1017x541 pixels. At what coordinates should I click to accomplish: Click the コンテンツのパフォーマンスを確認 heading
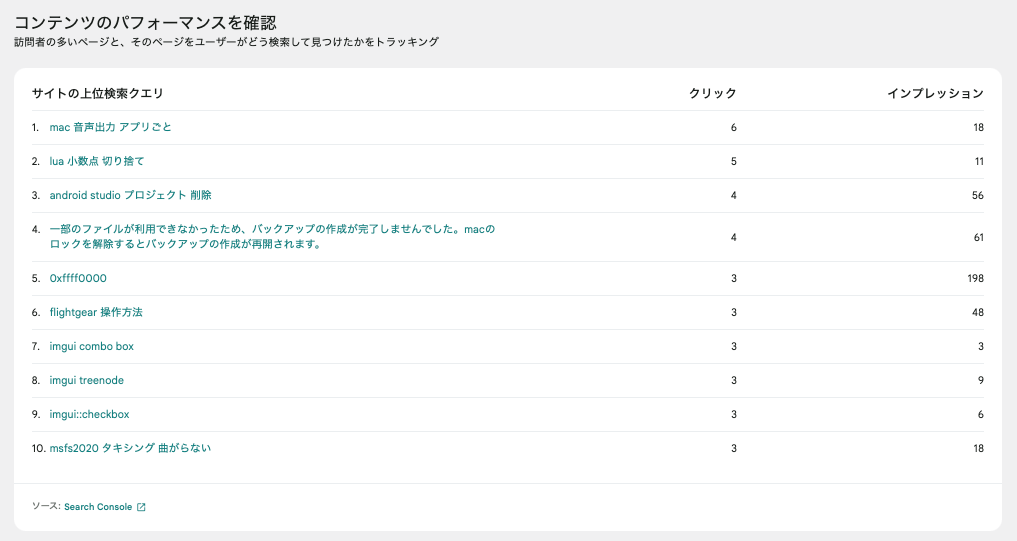pyautogui.click(x=146, y=21)
